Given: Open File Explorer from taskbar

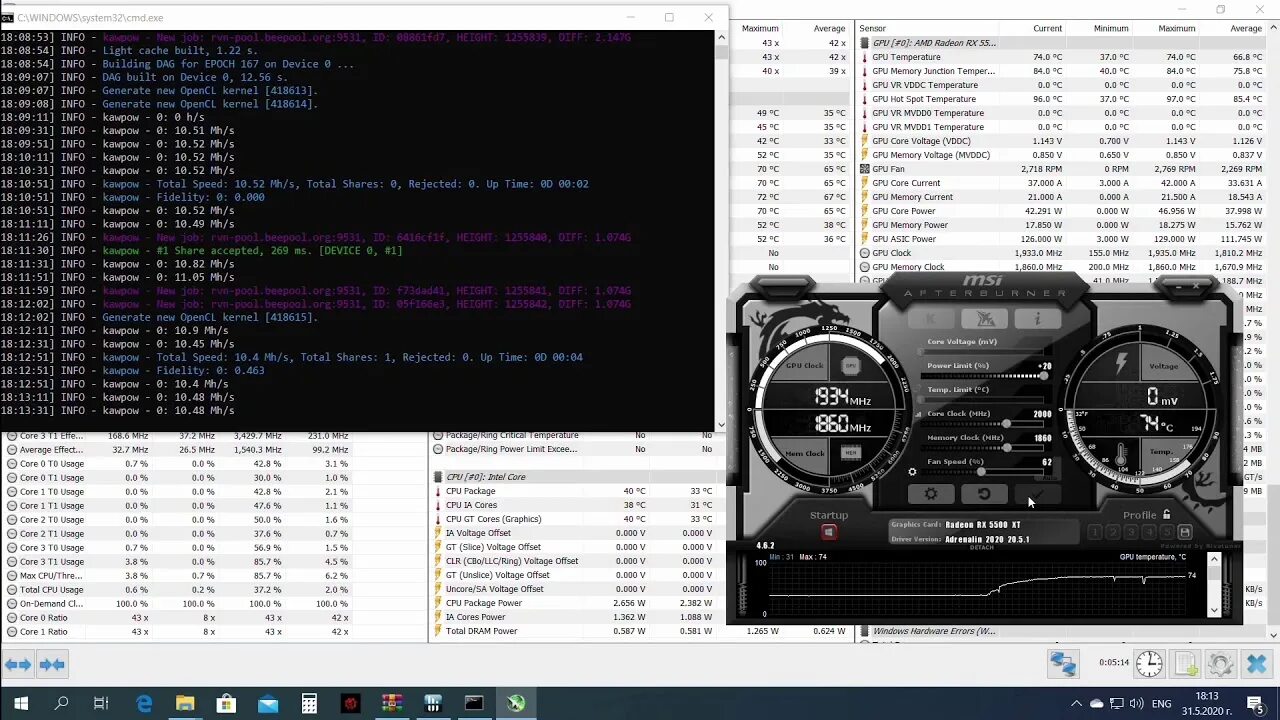Looking at the screenshot, I should click(x=185, y=704).
